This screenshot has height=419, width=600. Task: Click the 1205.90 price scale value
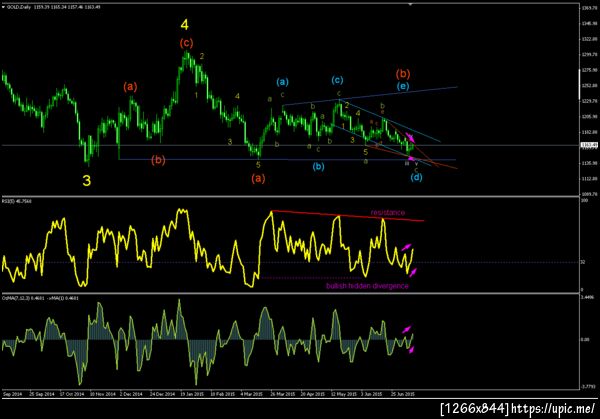click(589, 116)
